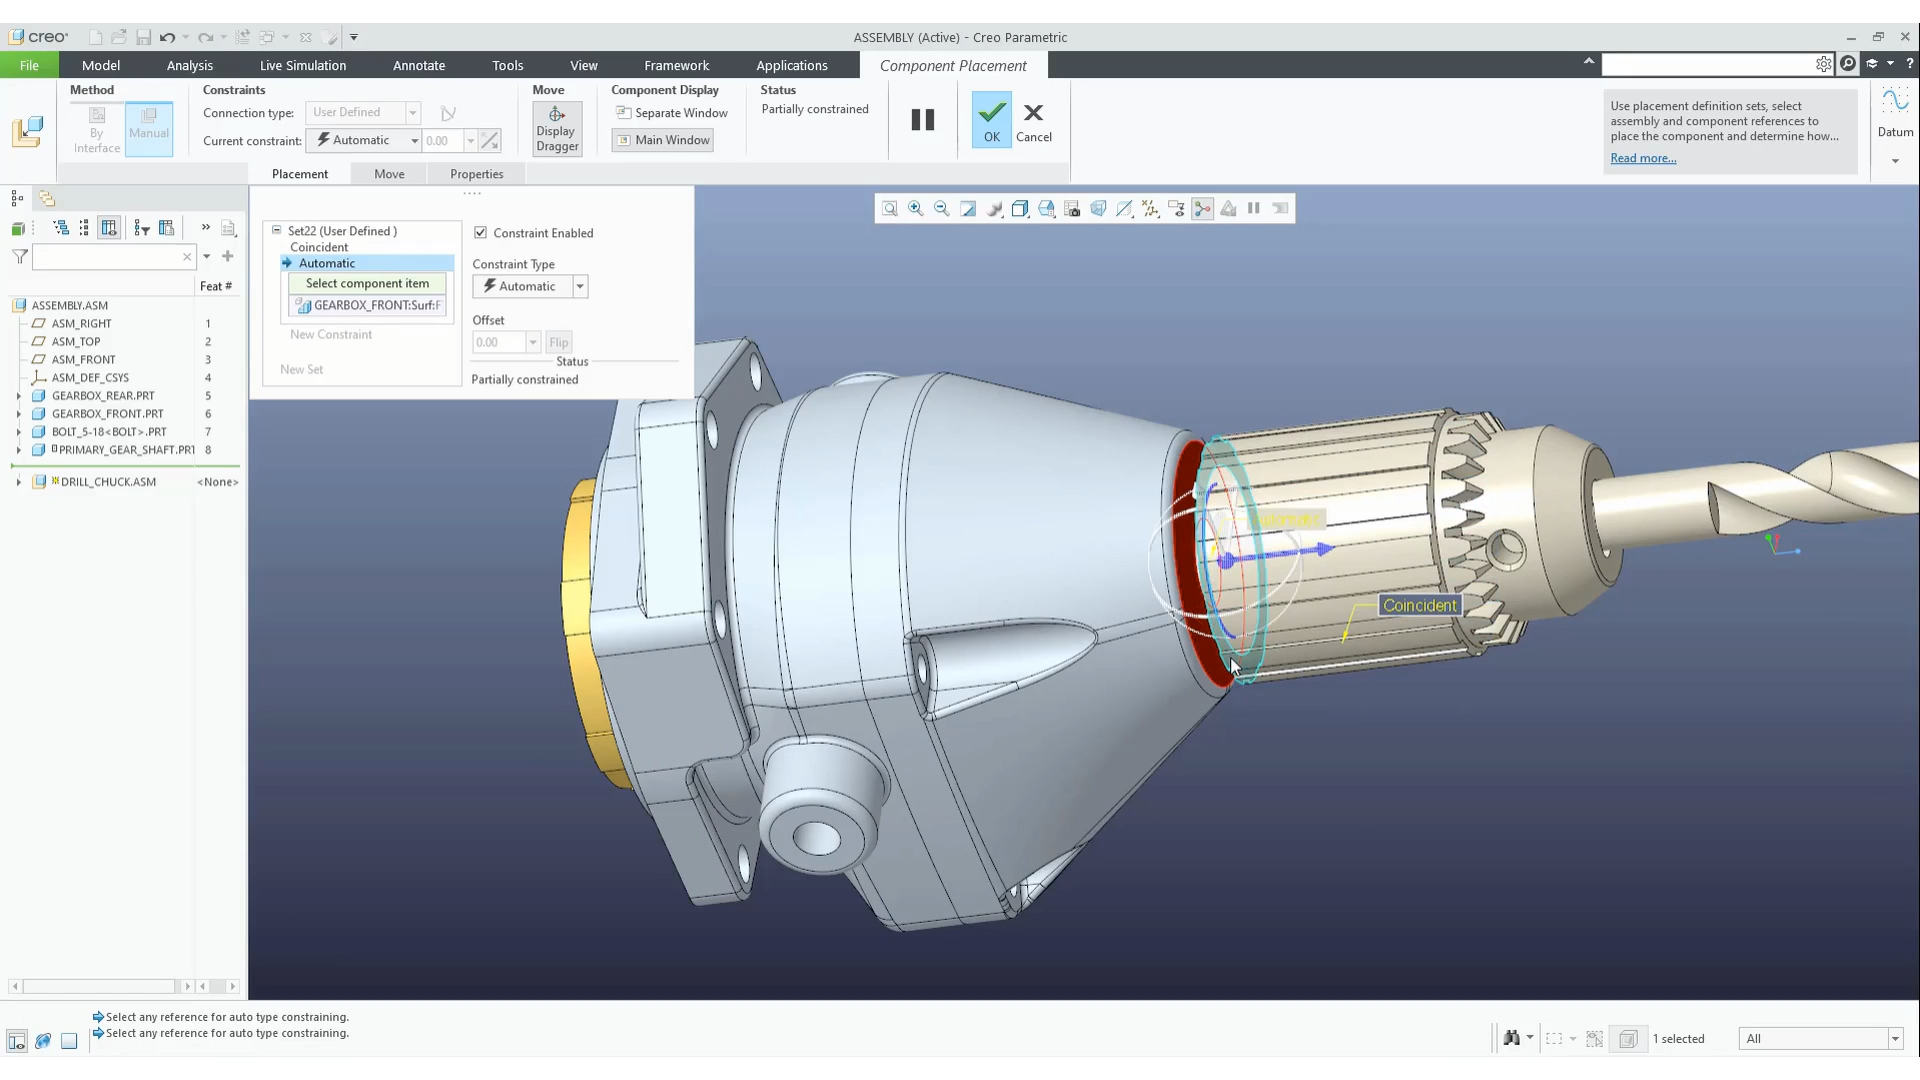Click the New file icon
Image resolution: width=1920 pixels, height=1080 pixels.
coord(95,37)
